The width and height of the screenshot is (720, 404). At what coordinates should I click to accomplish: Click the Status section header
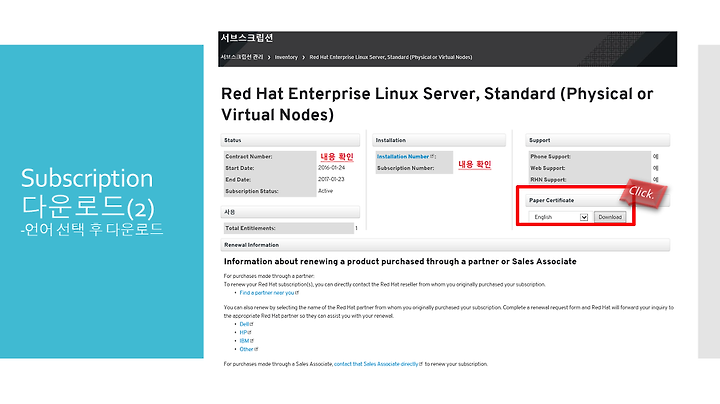coord(290,140)
